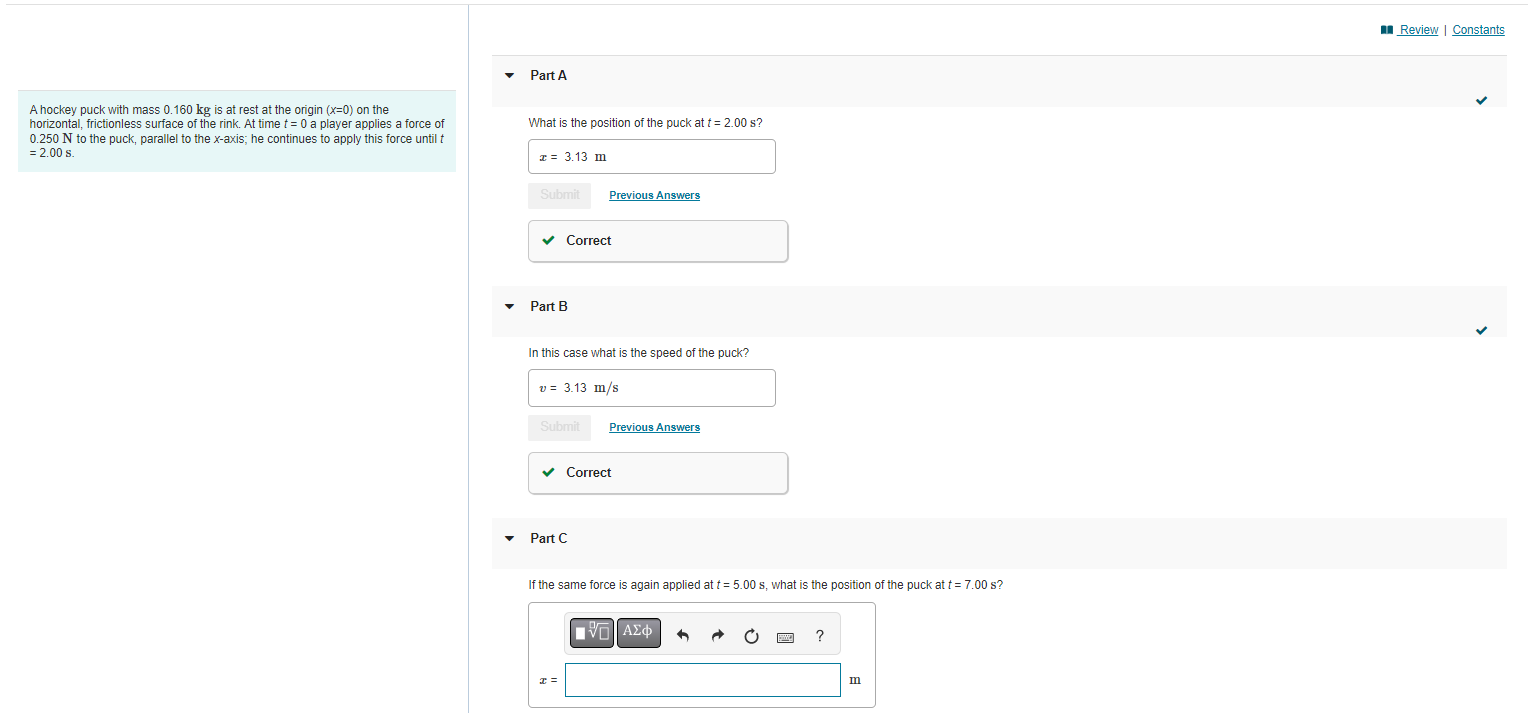Click the Part A header label

549,75
